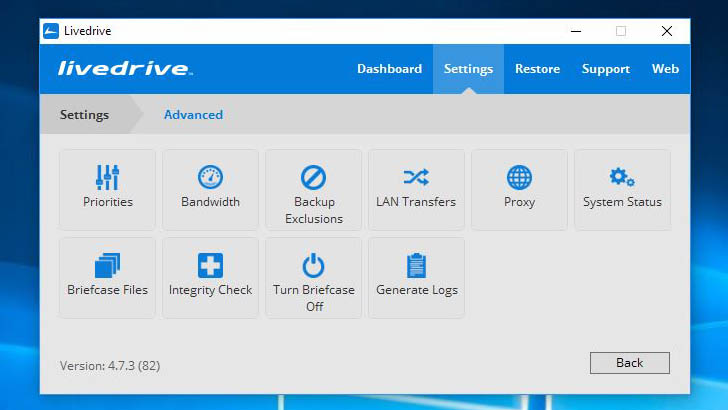Open Backup Exclusions tile

click(313, 189)
